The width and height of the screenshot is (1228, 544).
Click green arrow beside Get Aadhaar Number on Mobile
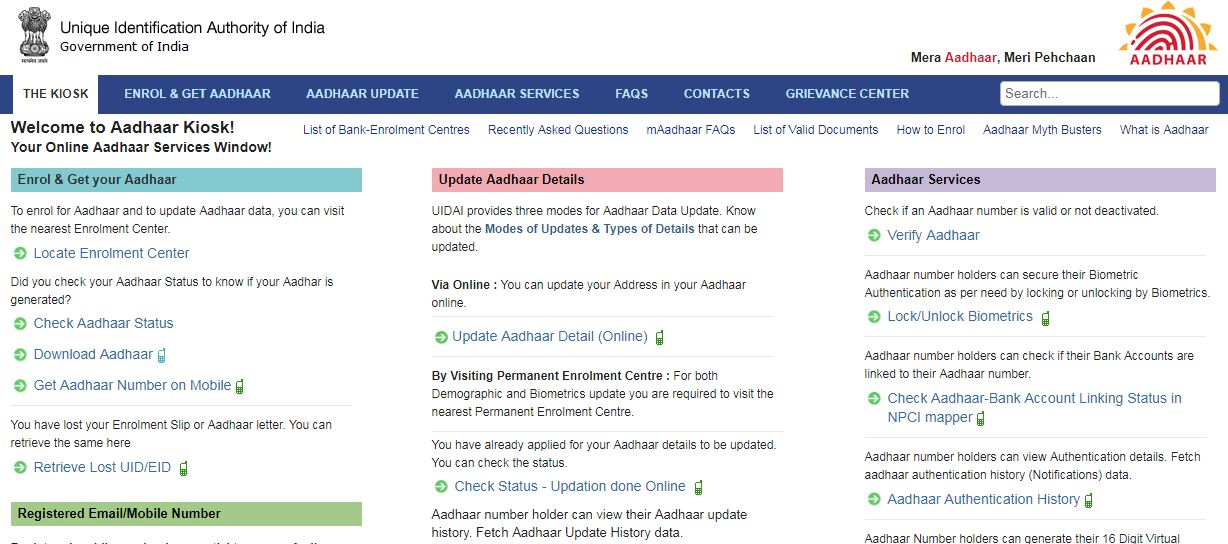point(20,386)
